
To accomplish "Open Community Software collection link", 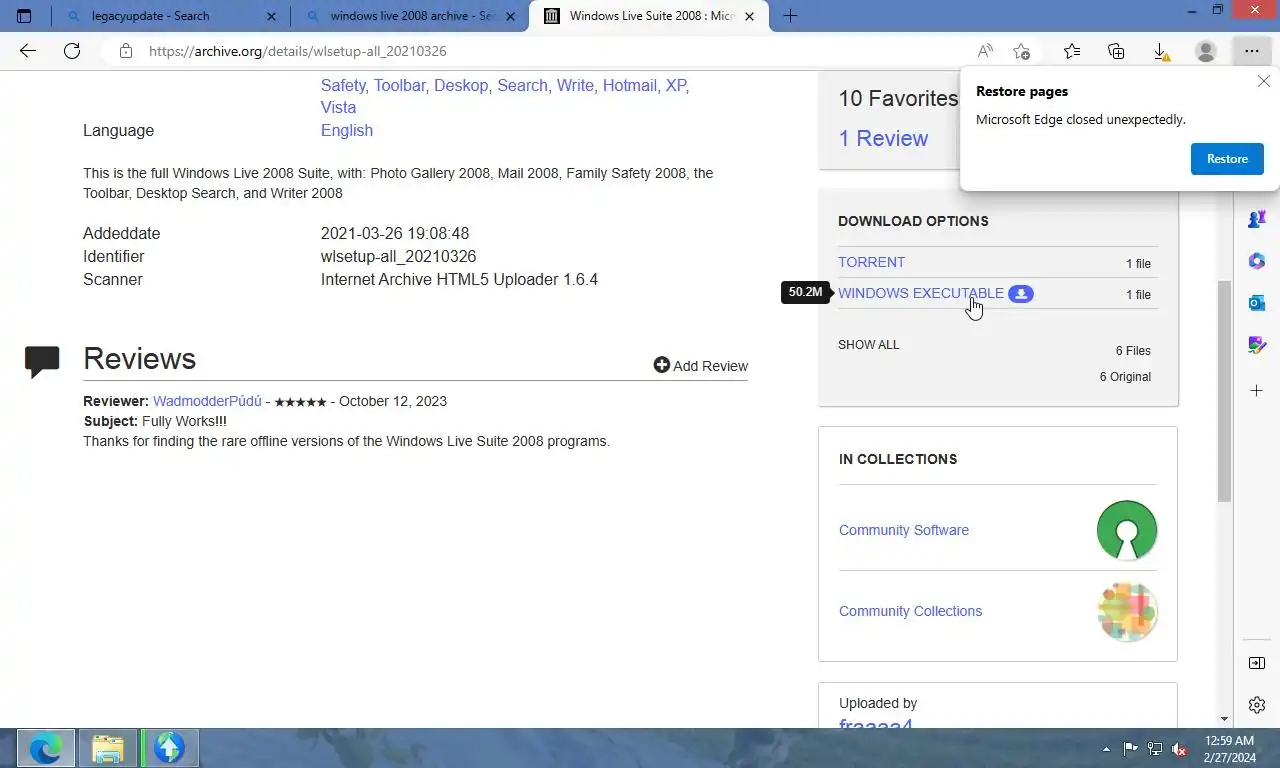I will 904,530.
